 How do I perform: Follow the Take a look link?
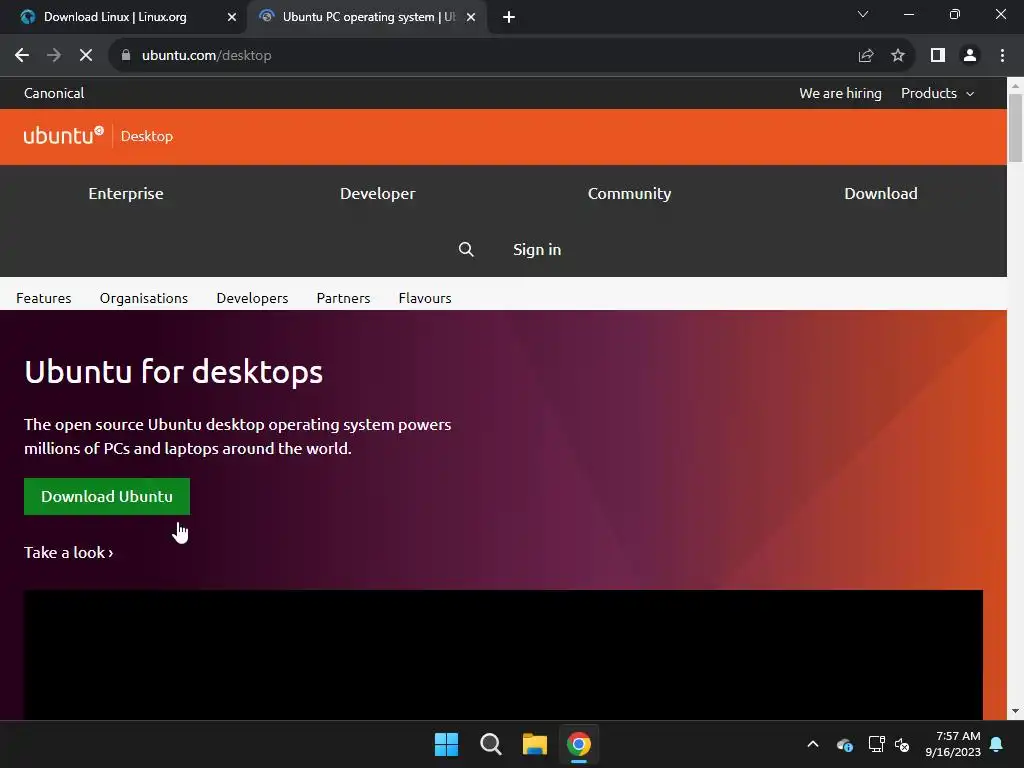click(69, 552)
